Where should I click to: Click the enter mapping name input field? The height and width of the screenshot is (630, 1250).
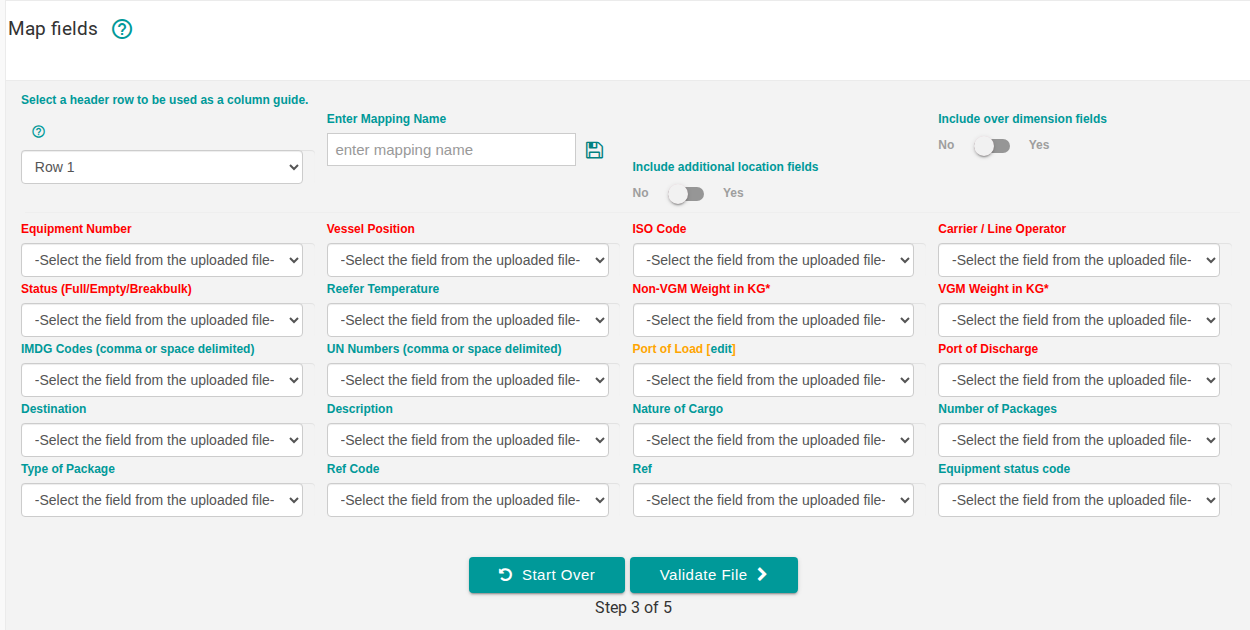[451, 150]
